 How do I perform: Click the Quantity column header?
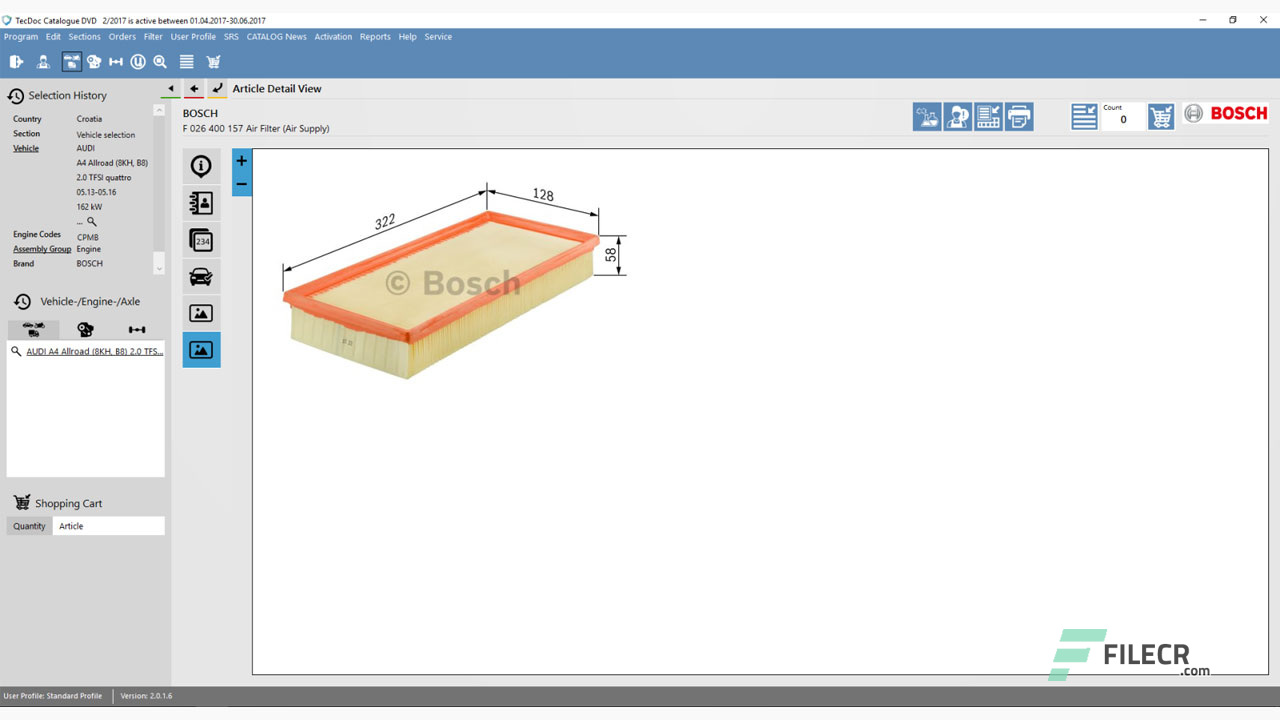29,526
